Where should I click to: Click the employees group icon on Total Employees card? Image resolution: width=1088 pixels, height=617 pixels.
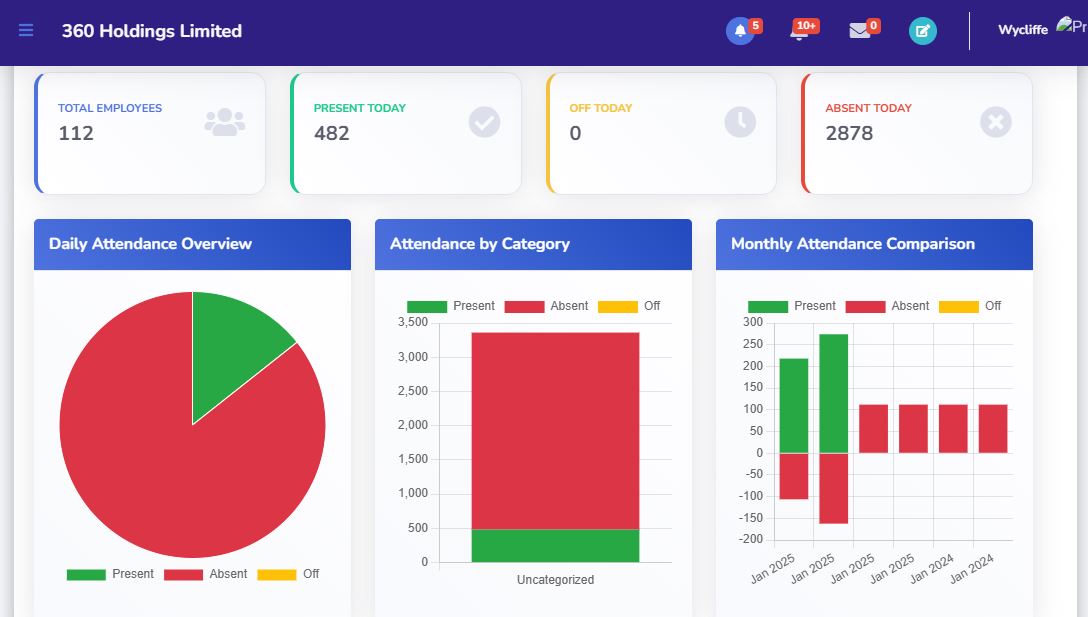[x=227, y=121]
